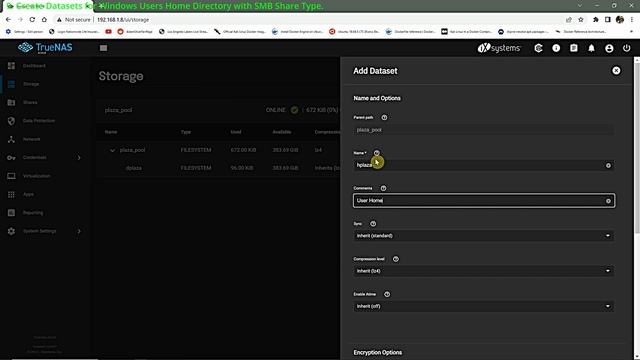Open Network in the sidebar
This screenshot has height=360, width=640.
click(31, 139)
